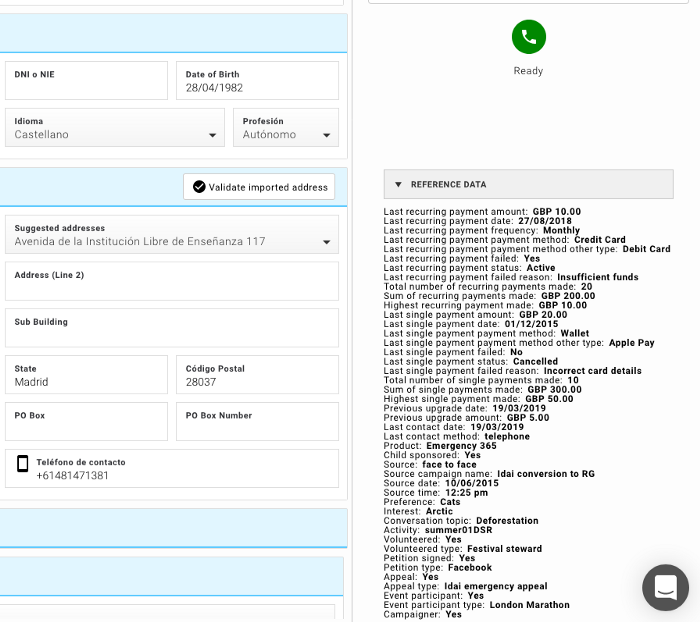
Task: Click the contact phone number +61481471381
Action: tap(73, 476)
